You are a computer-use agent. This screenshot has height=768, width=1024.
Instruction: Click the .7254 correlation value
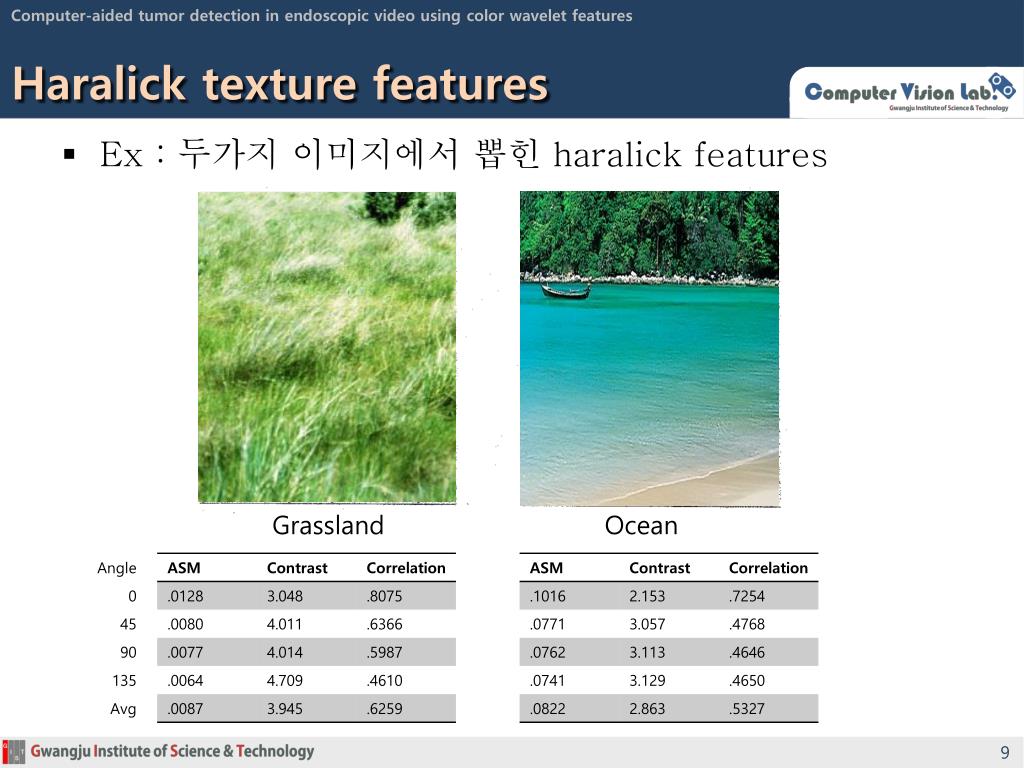(x=747, y=596)
